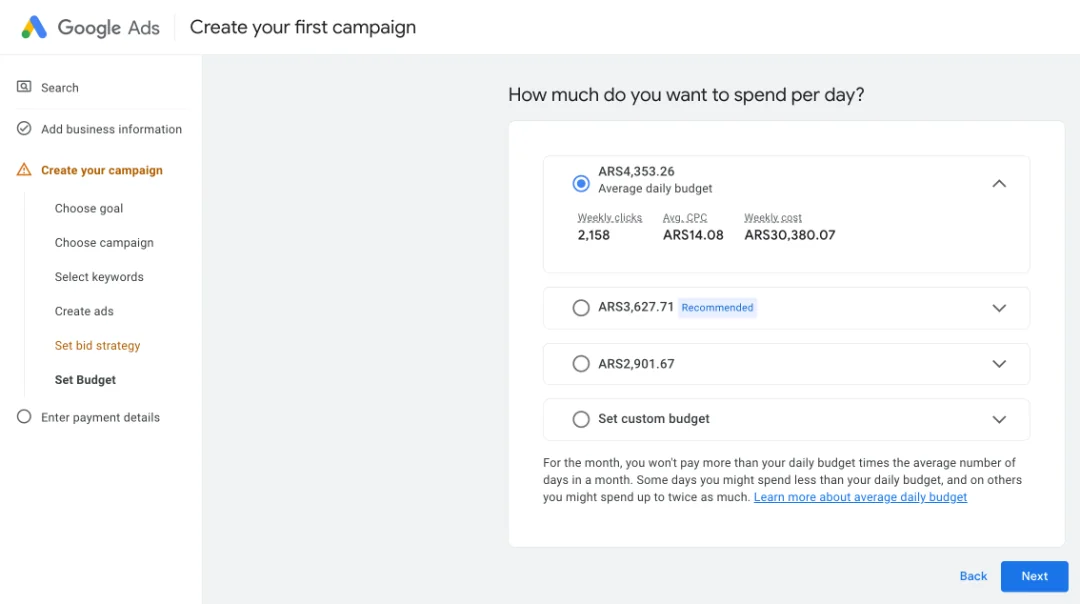The height and width of the screenshot is (604, 1080).
Task: Click the ARS14.08 average CPC value
Action: click(693, 235)
